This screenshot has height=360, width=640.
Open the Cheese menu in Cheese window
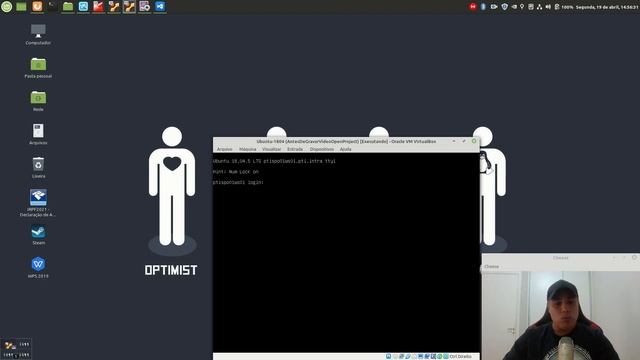pyautogui.click(x=491, y=267)
